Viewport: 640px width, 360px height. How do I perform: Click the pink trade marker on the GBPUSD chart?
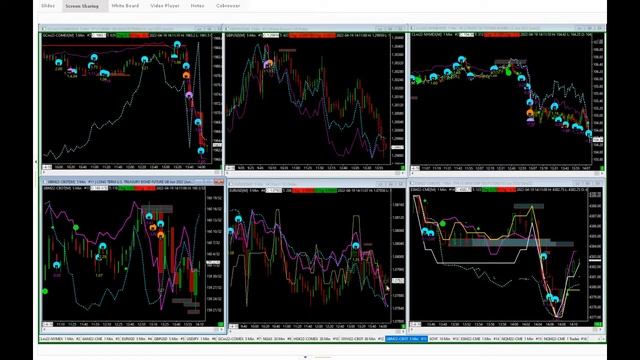click(268, 64)
